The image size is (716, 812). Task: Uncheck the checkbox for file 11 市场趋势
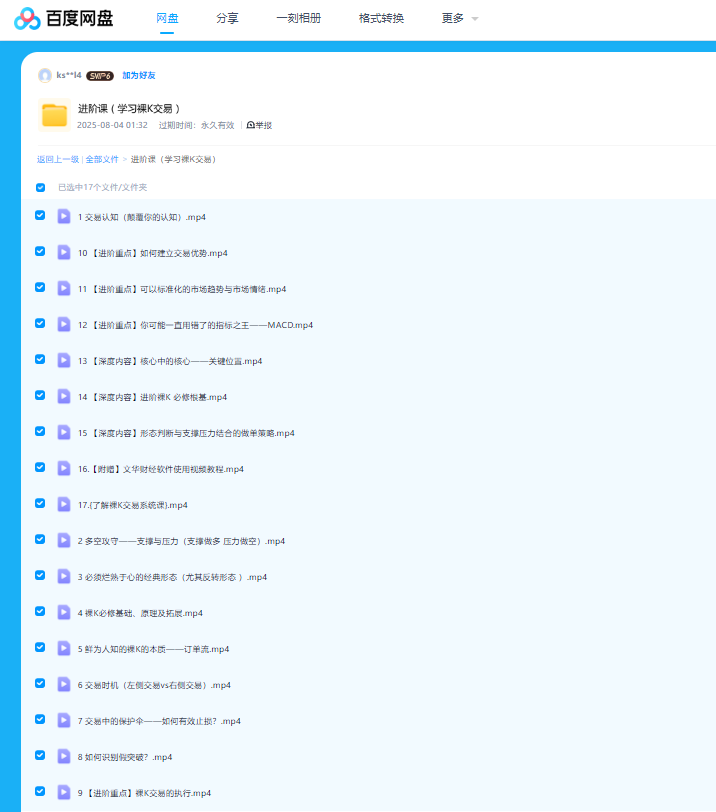[x=40, y=287]
